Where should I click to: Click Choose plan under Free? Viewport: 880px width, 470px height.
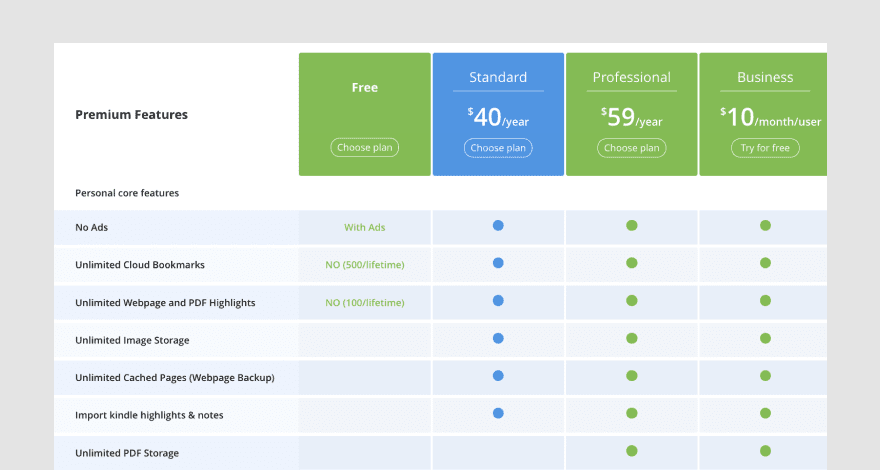[365, 148]
